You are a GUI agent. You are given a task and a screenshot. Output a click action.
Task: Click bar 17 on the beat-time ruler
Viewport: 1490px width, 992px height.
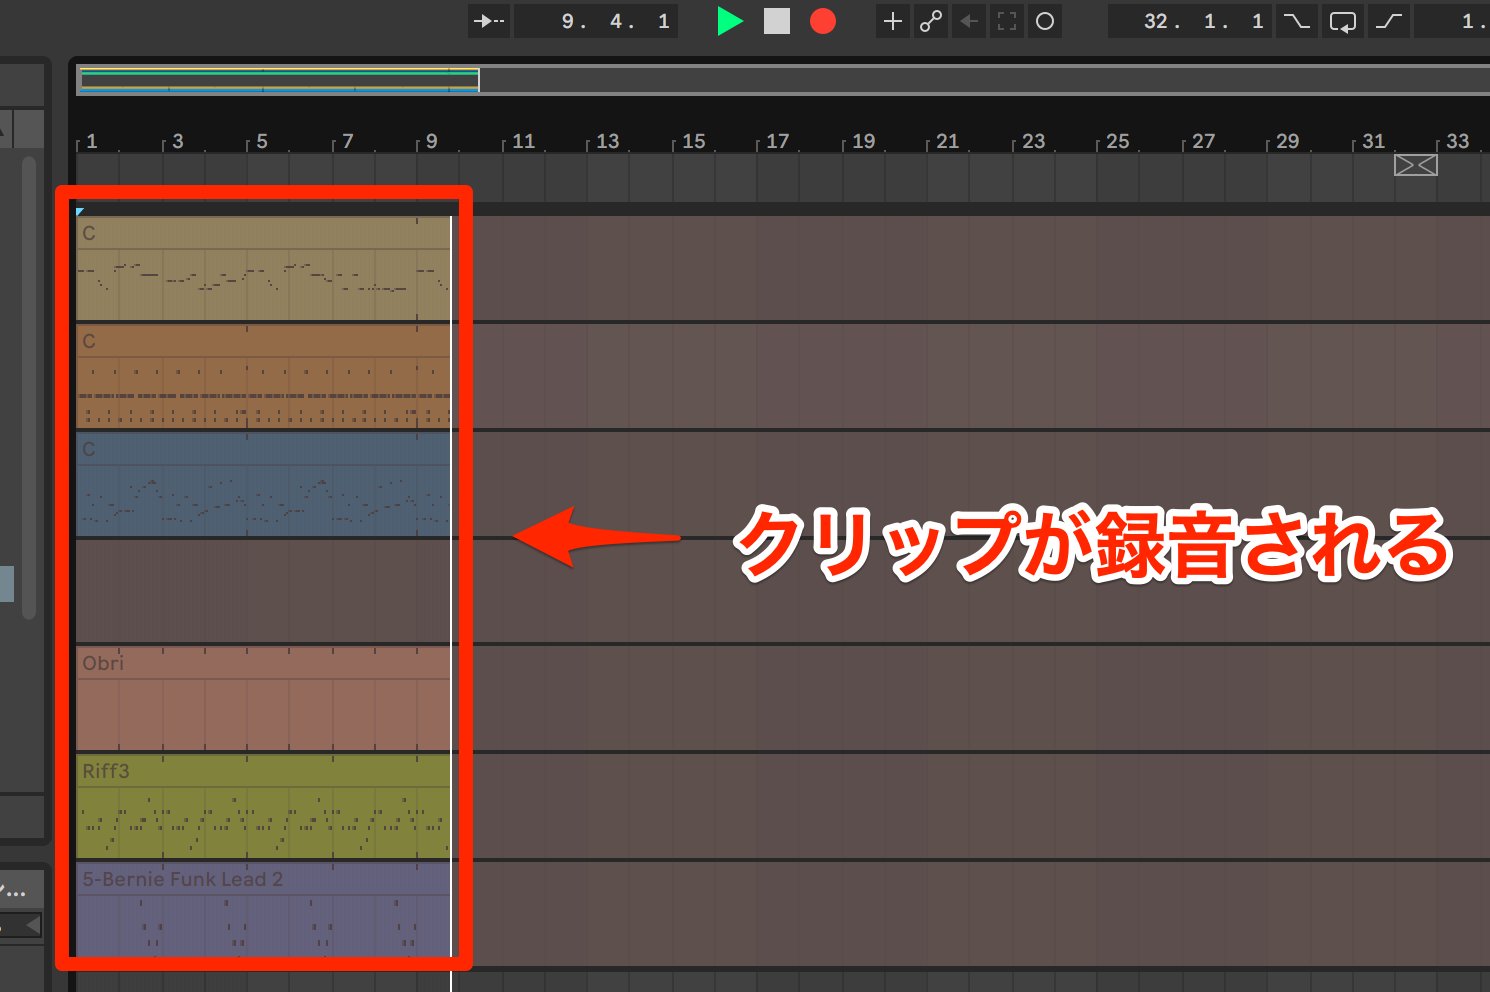coord(778,141)
